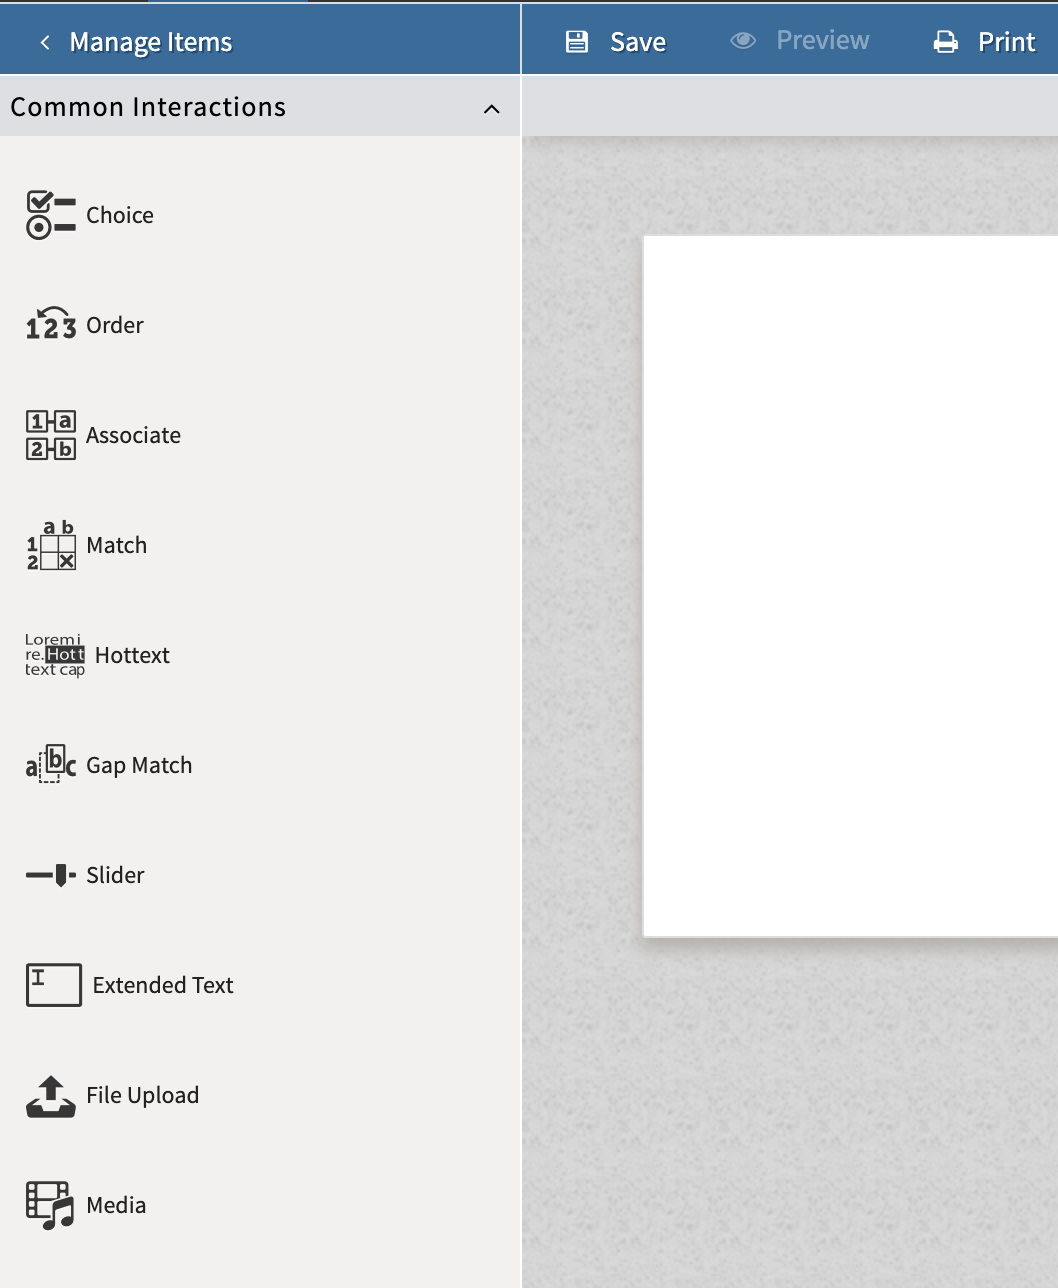
Task: Click the blank white item canvas
Action: tap(850, 586)
